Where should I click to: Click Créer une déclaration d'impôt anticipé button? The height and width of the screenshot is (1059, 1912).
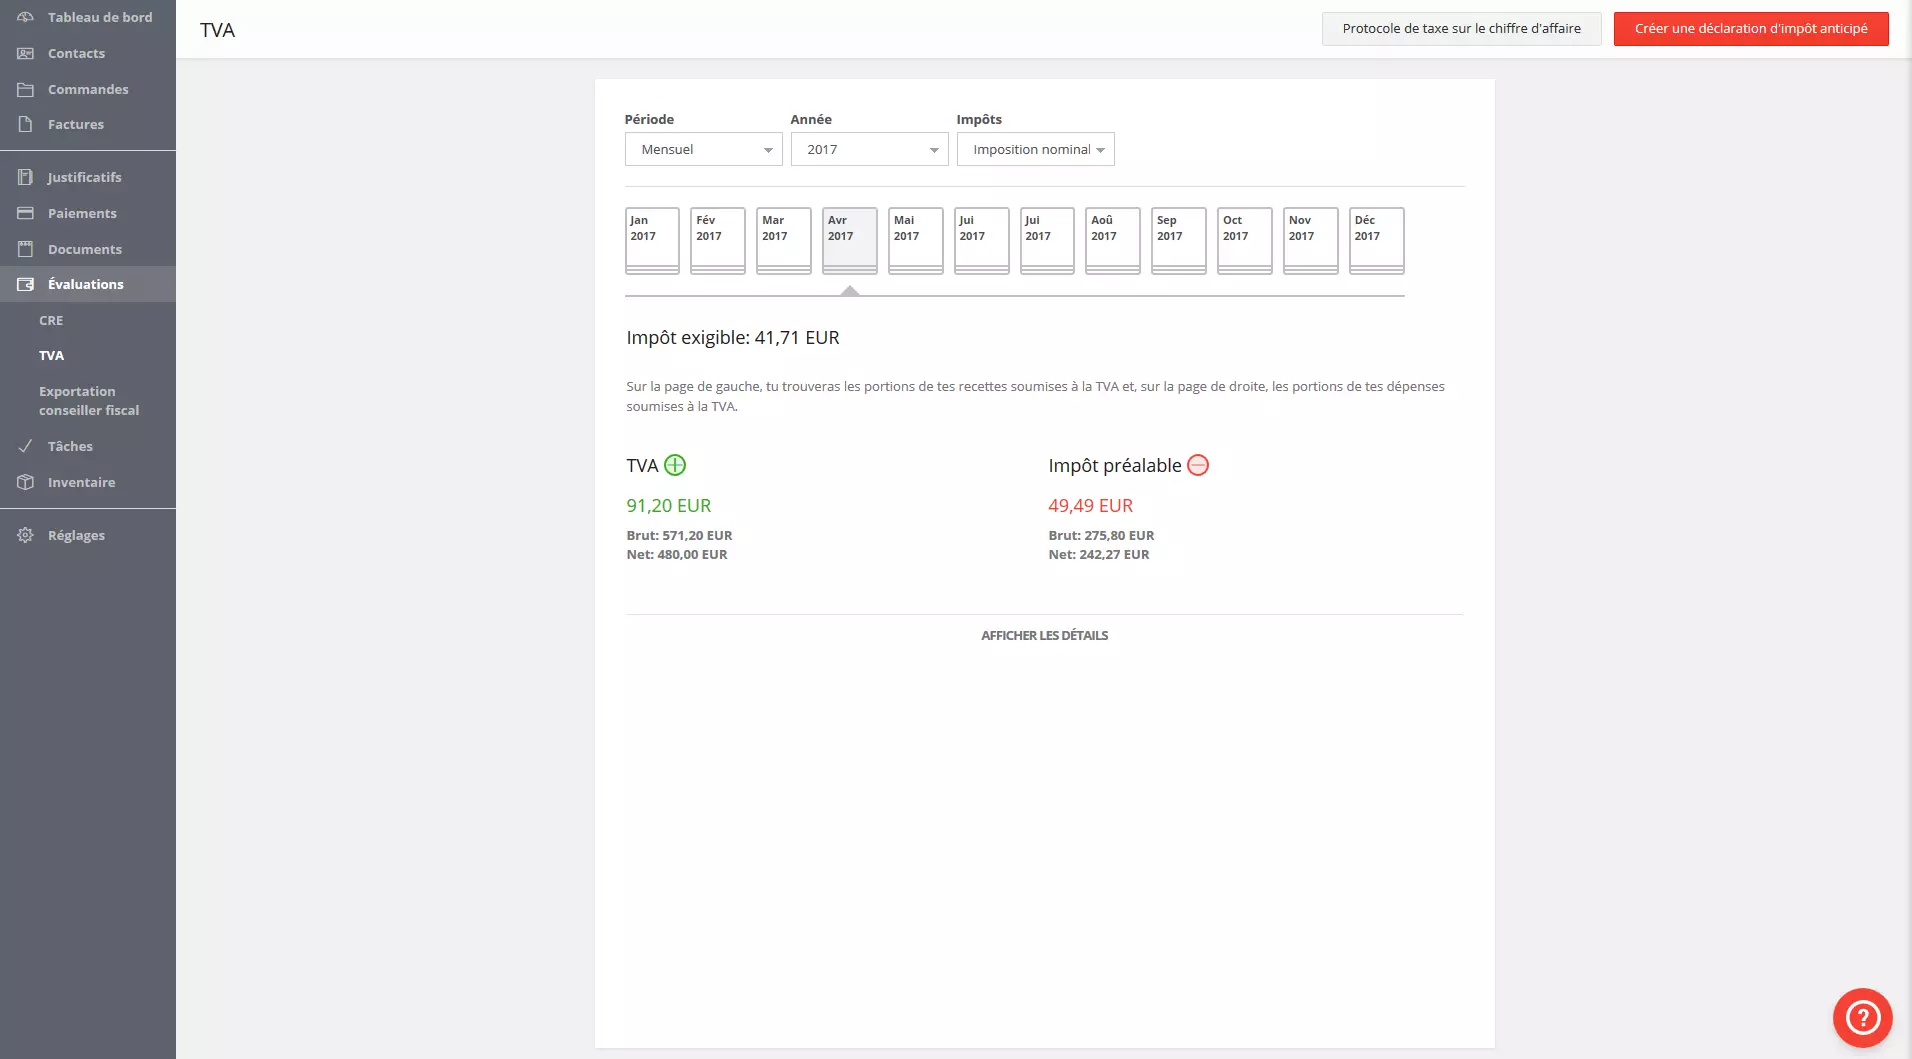point(1750,28)
